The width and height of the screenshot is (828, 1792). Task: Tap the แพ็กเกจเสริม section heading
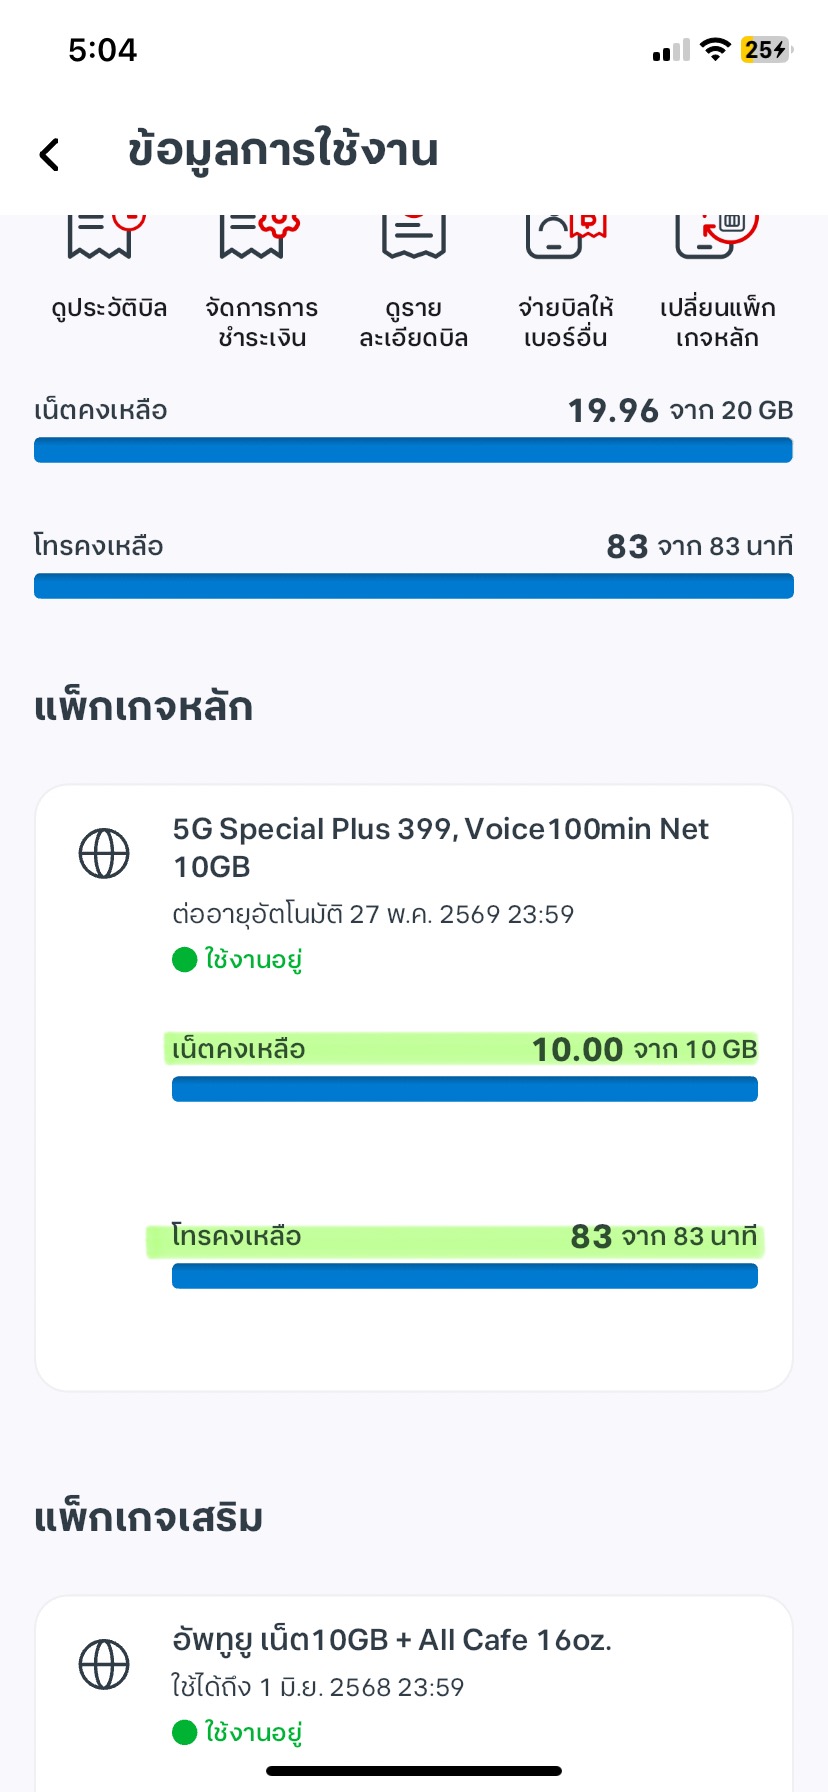(149, 1518)
